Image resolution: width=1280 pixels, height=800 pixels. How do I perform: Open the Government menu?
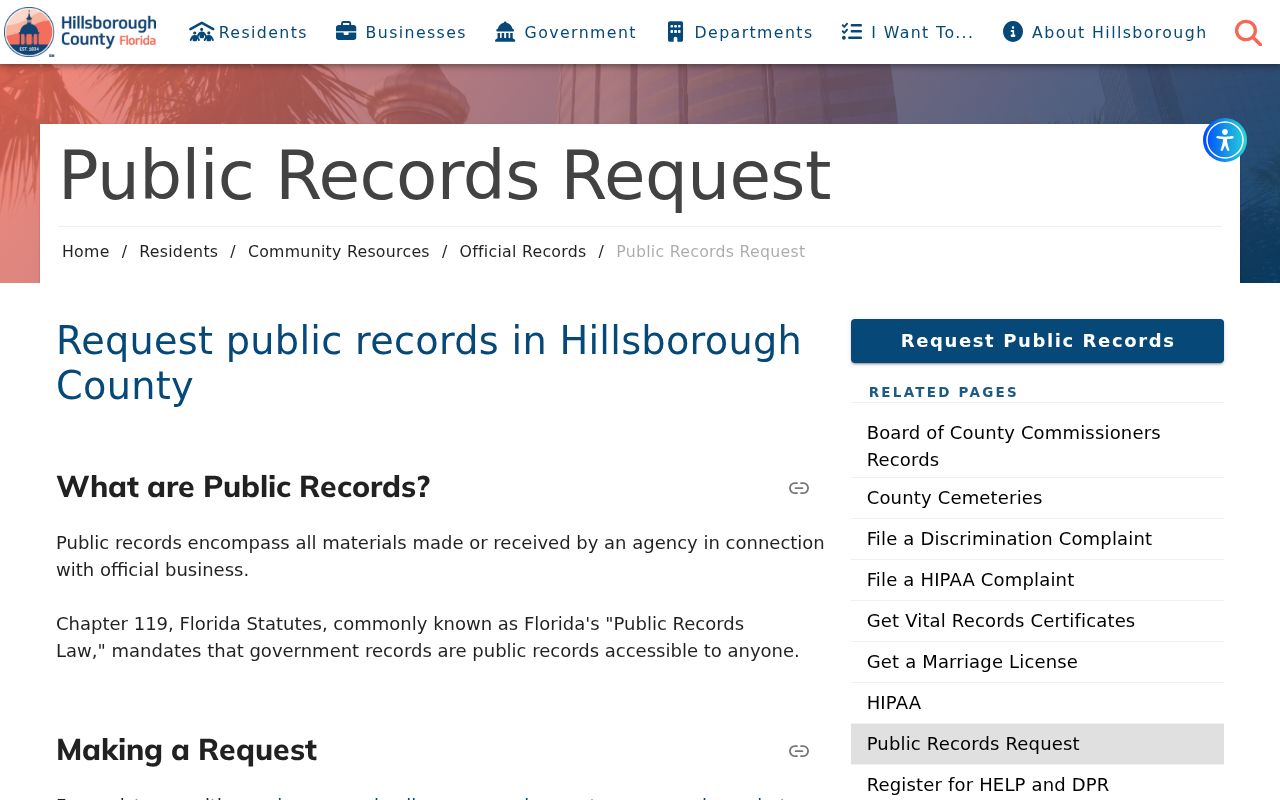tap(565, 32)
